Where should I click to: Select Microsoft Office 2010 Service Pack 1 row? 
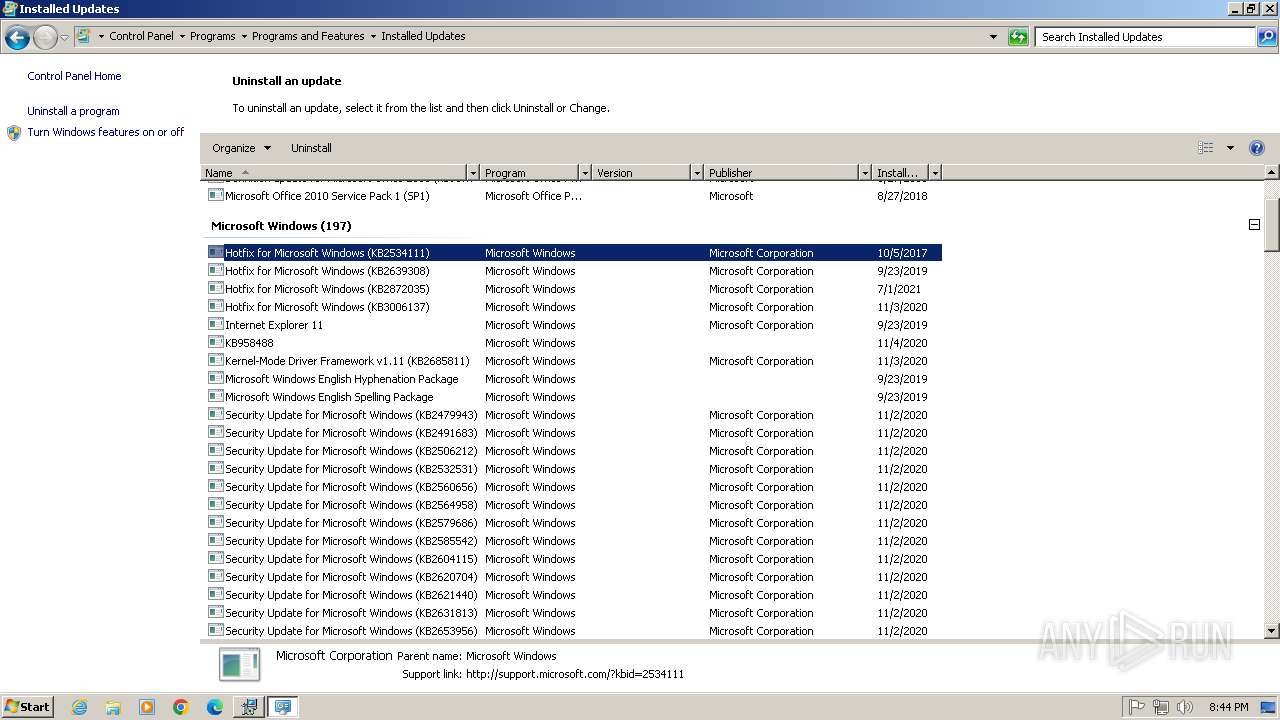point(574,196)
